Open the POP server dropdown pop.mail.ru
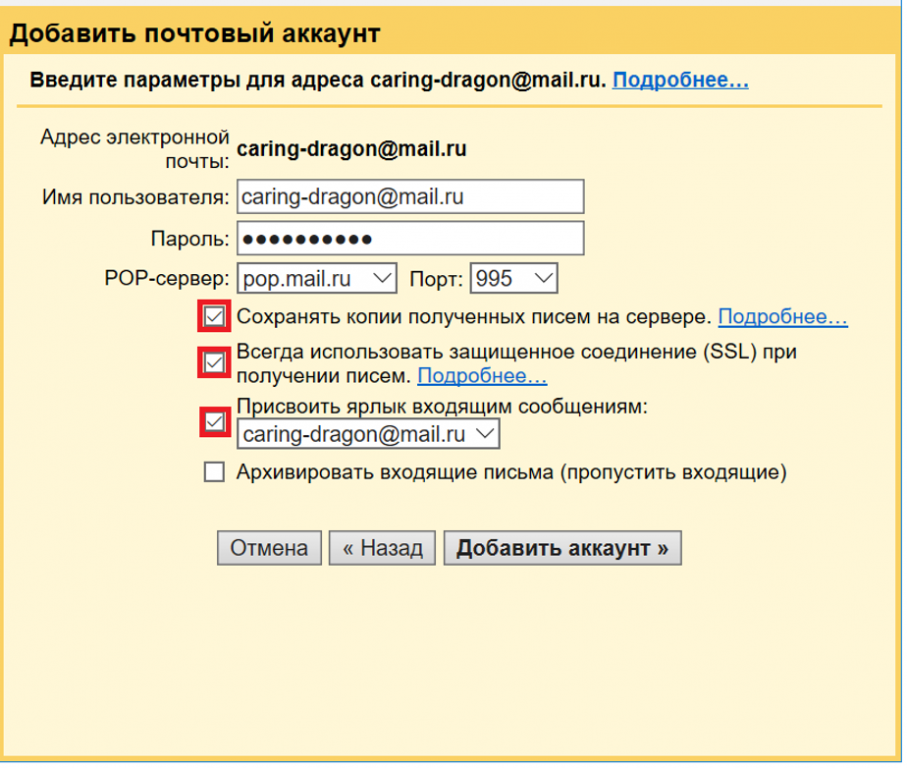The image size is (907, 768). pos(316,279)
